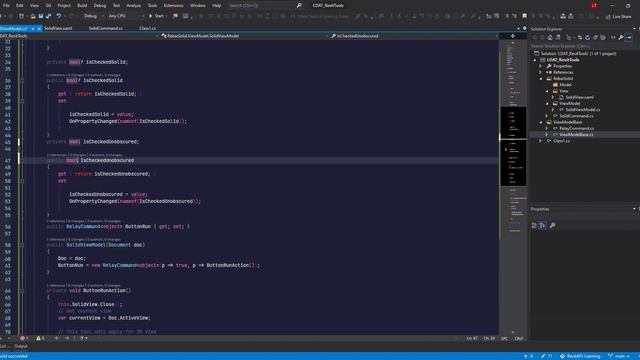The width and height of the screenshot is (640, 360).
Task: Switch to the Class1.cs tab
Action: click(x=147, y=29)
